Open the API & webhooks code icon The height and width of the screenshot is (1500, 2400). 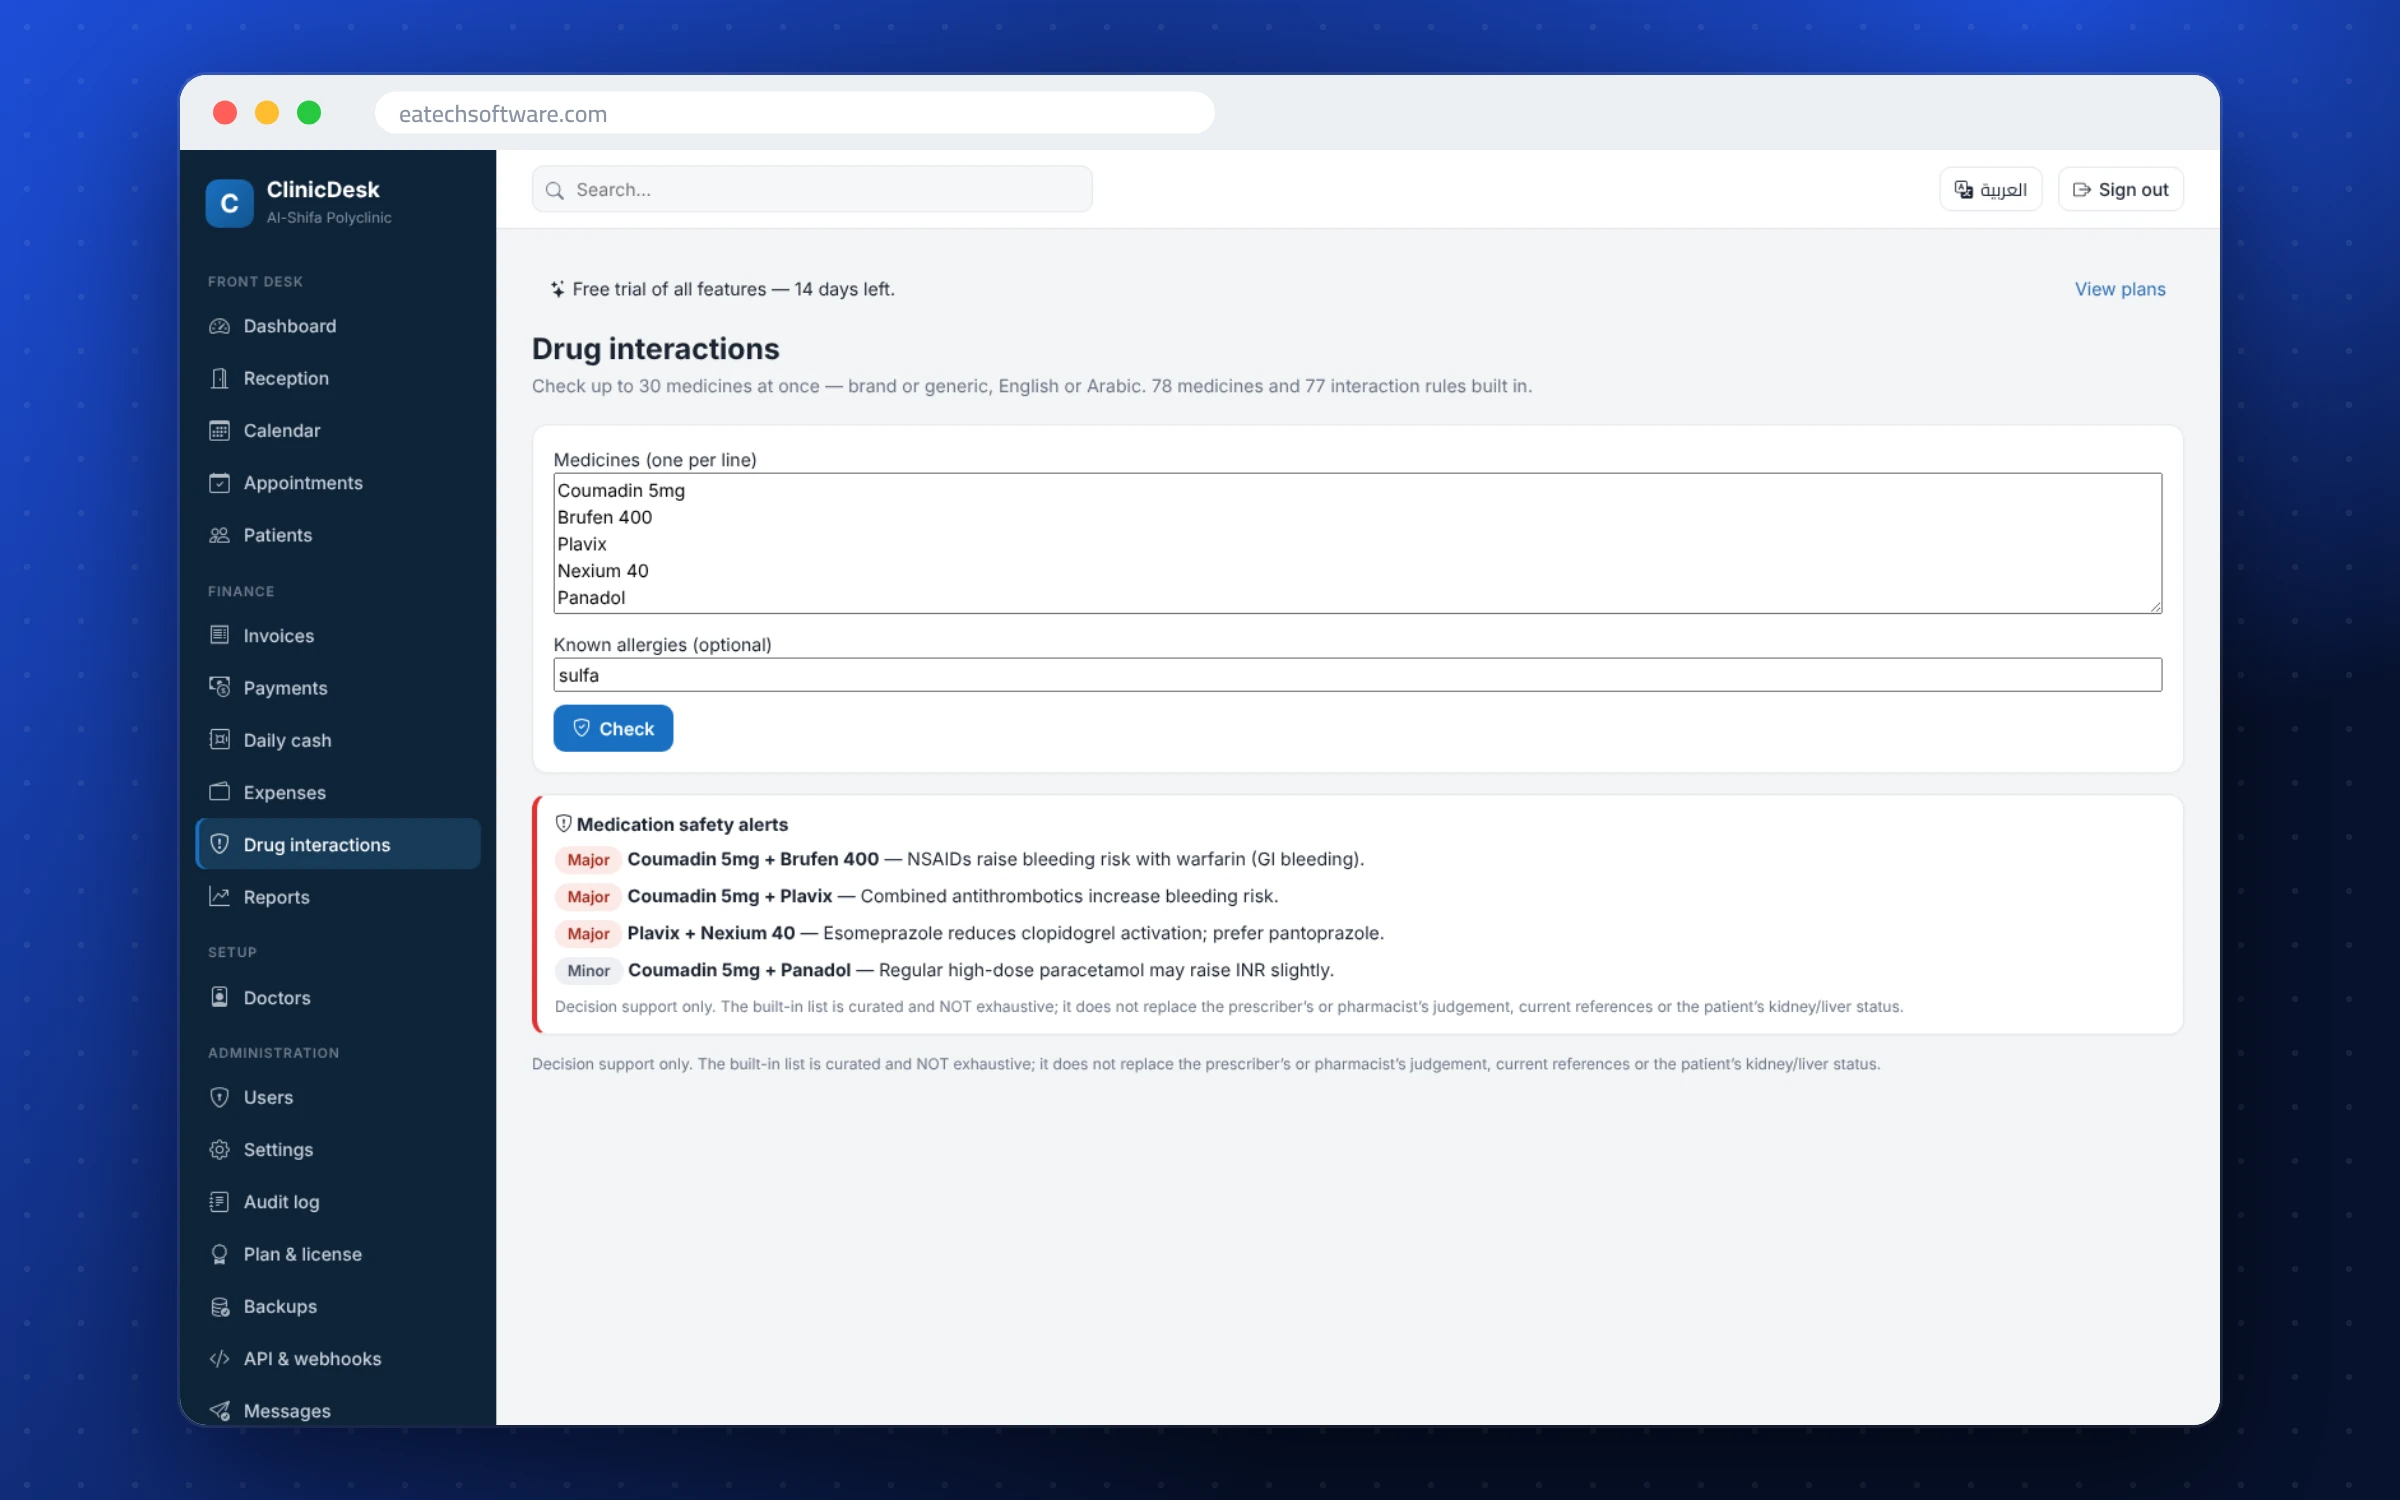pyautogui.click(x=219, y=1358)
